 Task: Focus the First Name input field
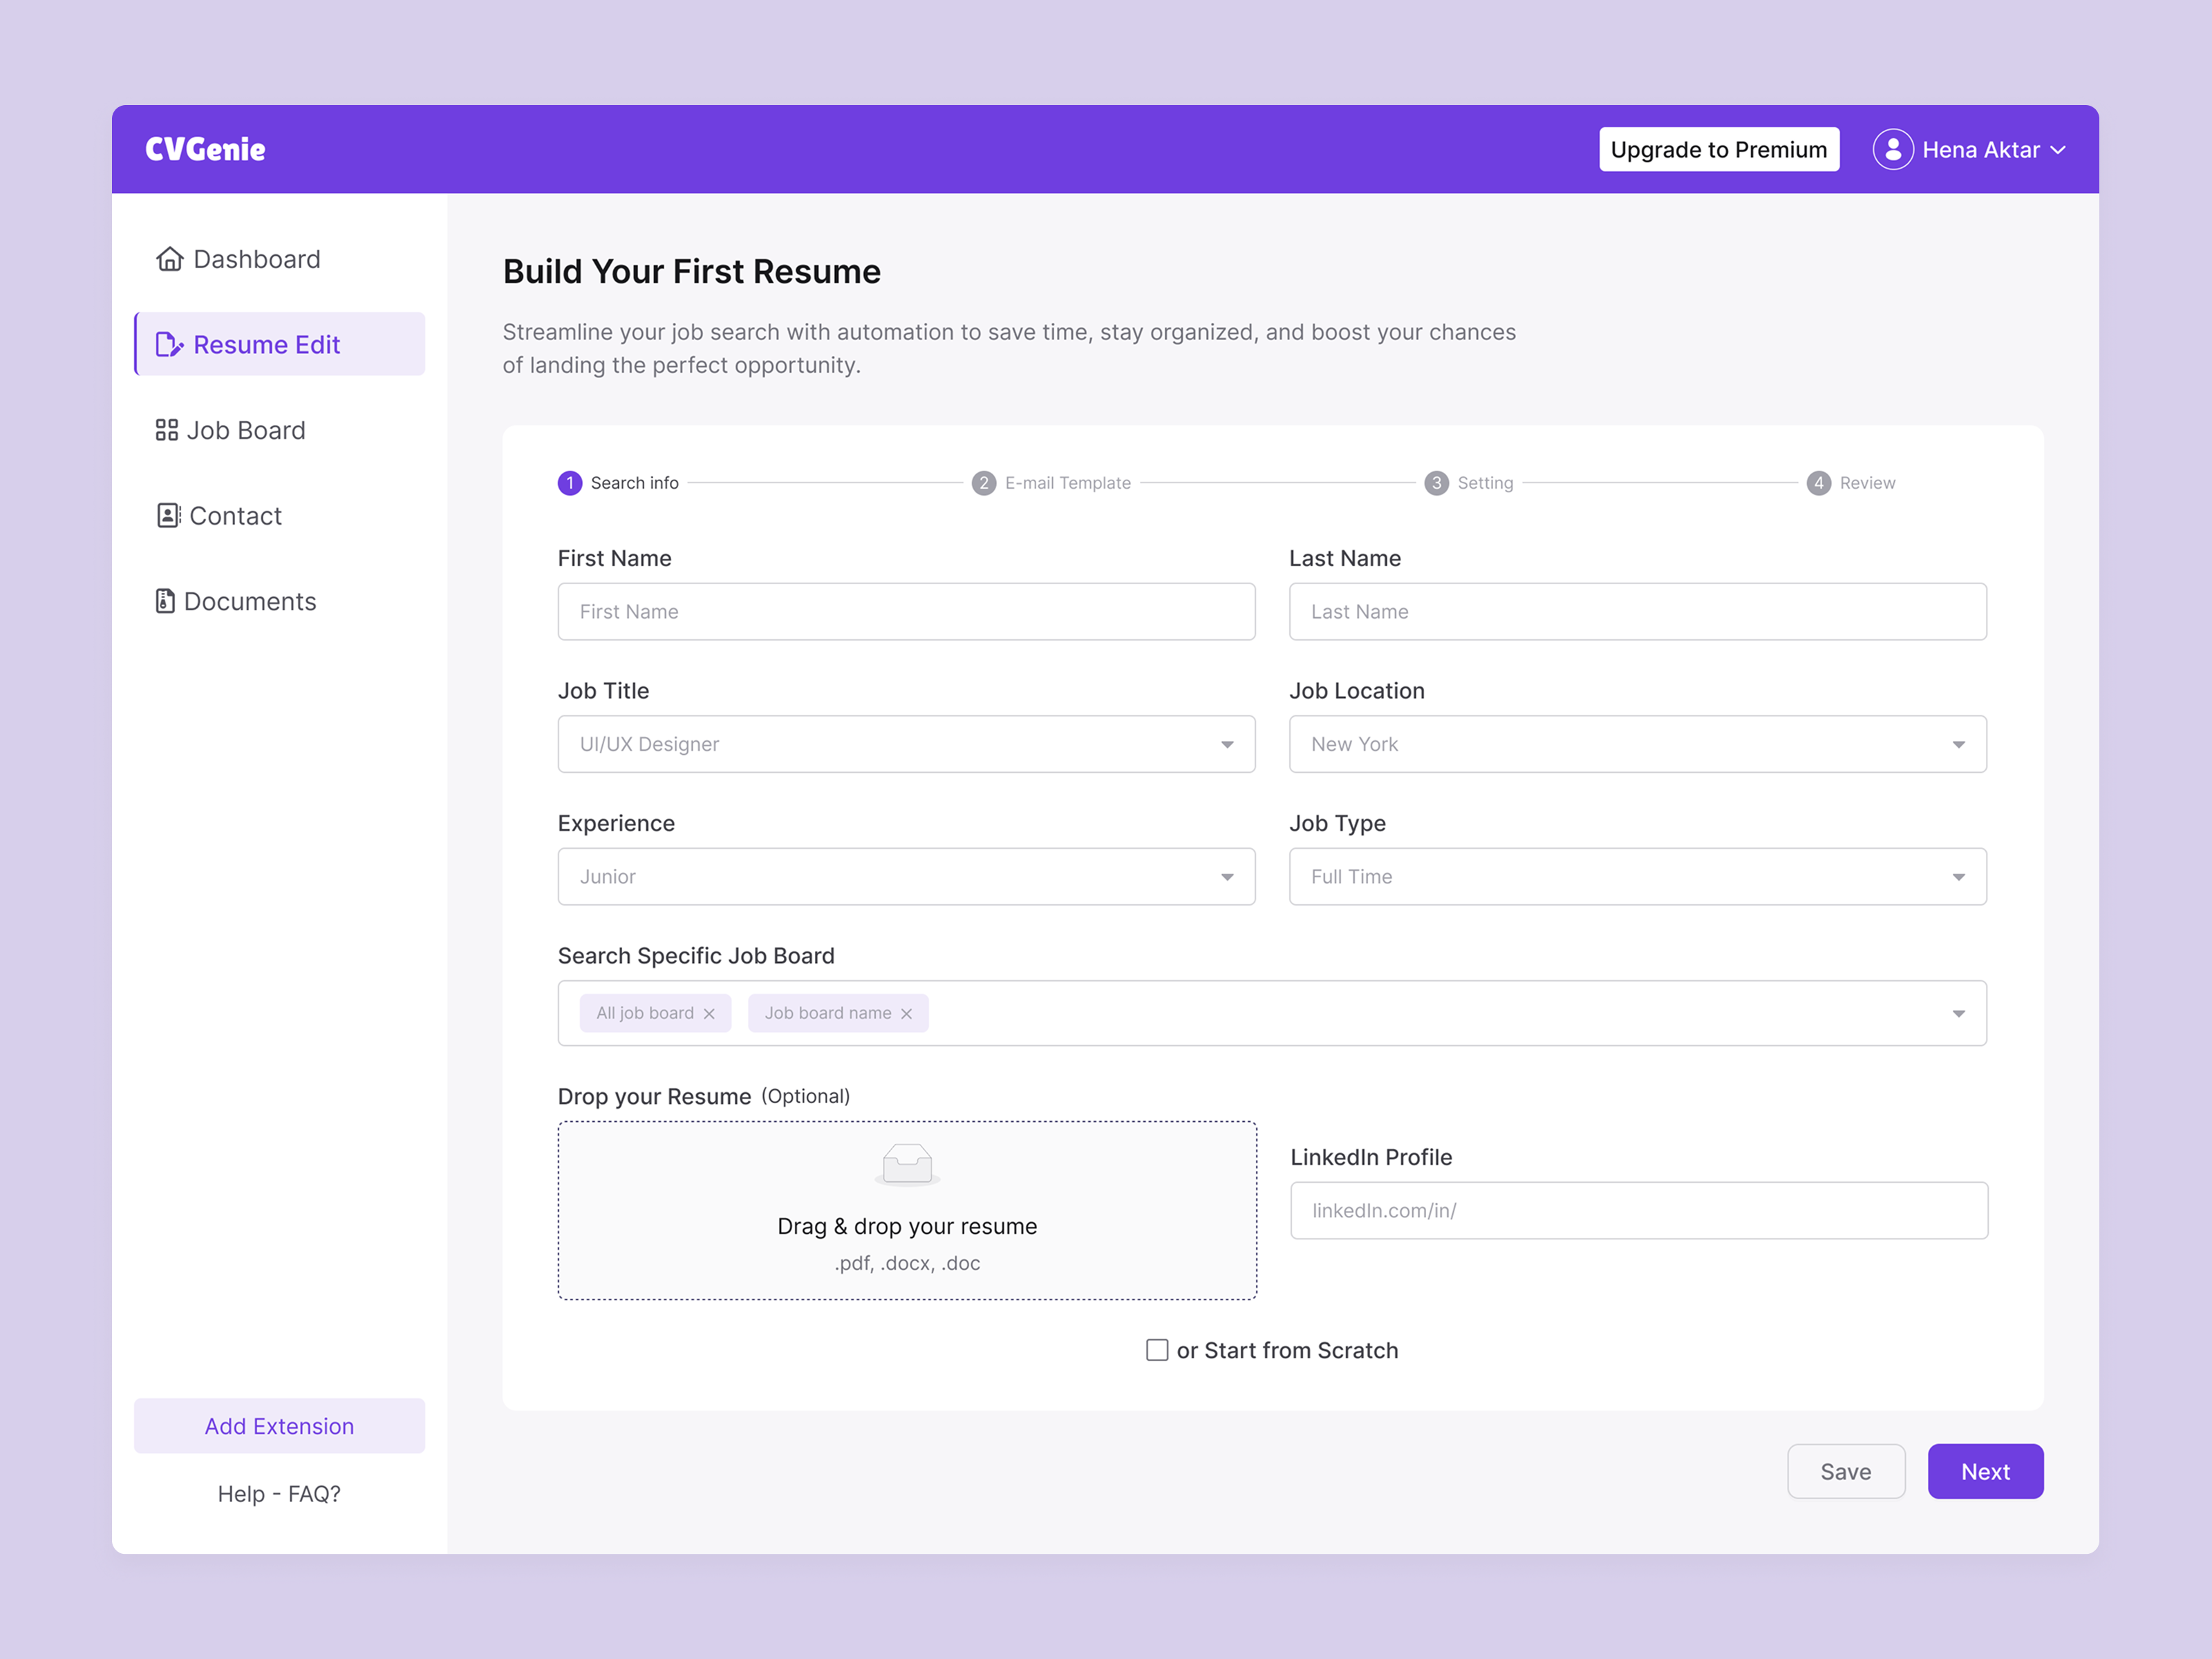[x=906, y=611]
